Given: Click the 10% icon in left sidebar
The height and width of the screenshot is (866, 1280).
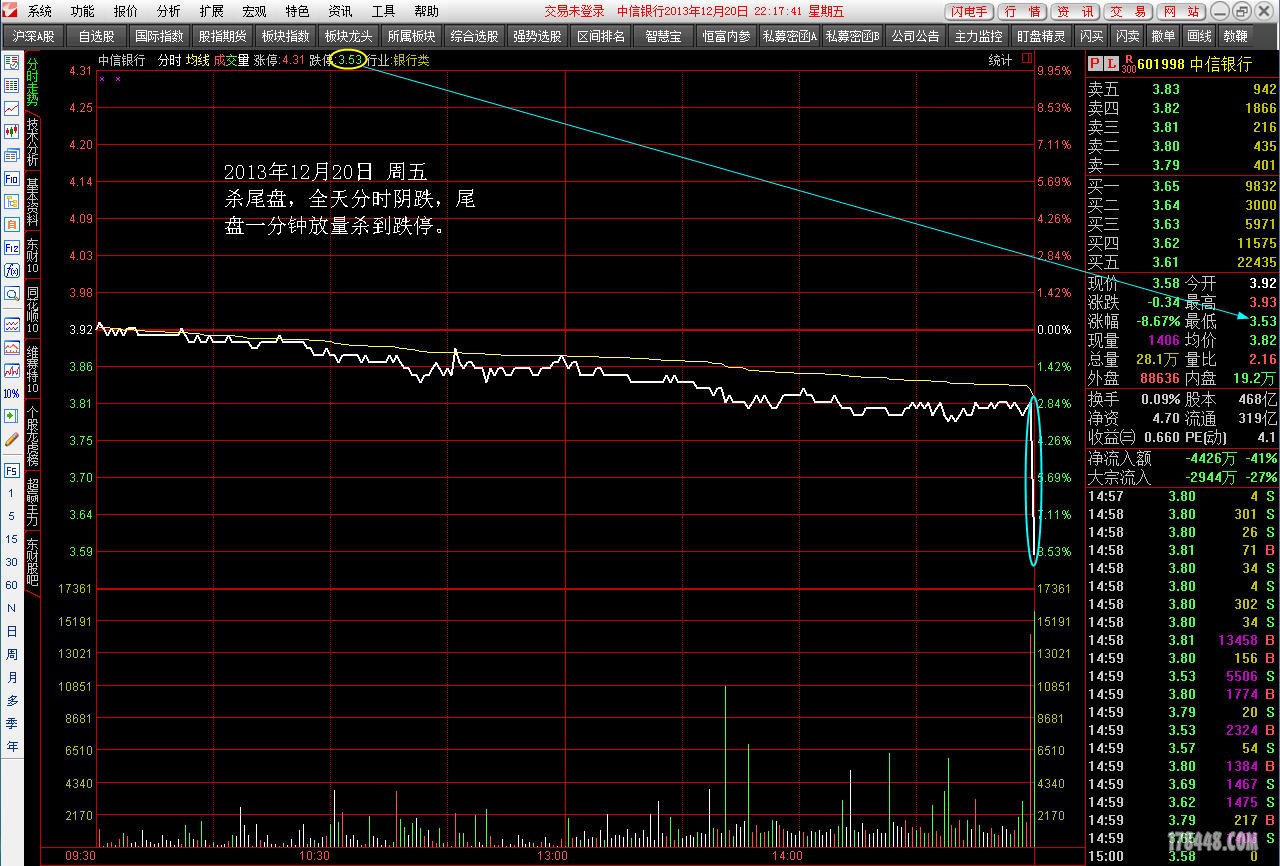Looking at the screenshot, I should click(x=12, y=393).
